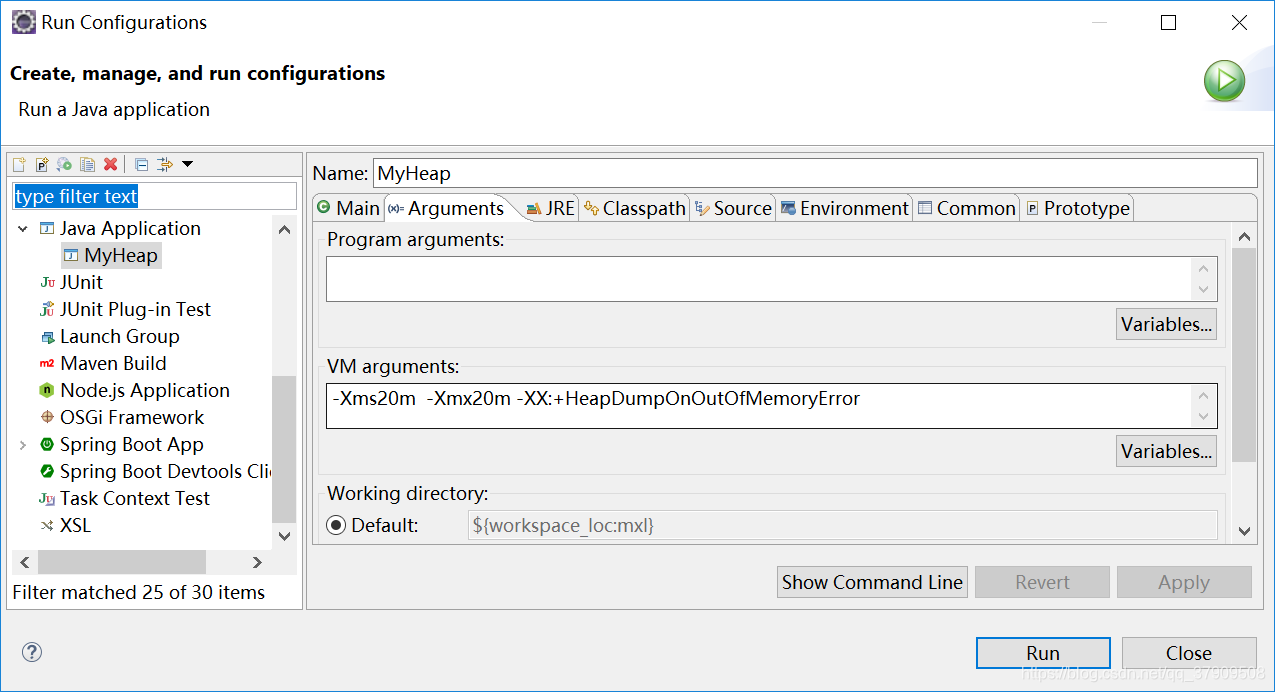The width and height of the screenshot is (1275, 692).
Task: Collapse all configuration tree items
Action: click(x=141, y=165)
